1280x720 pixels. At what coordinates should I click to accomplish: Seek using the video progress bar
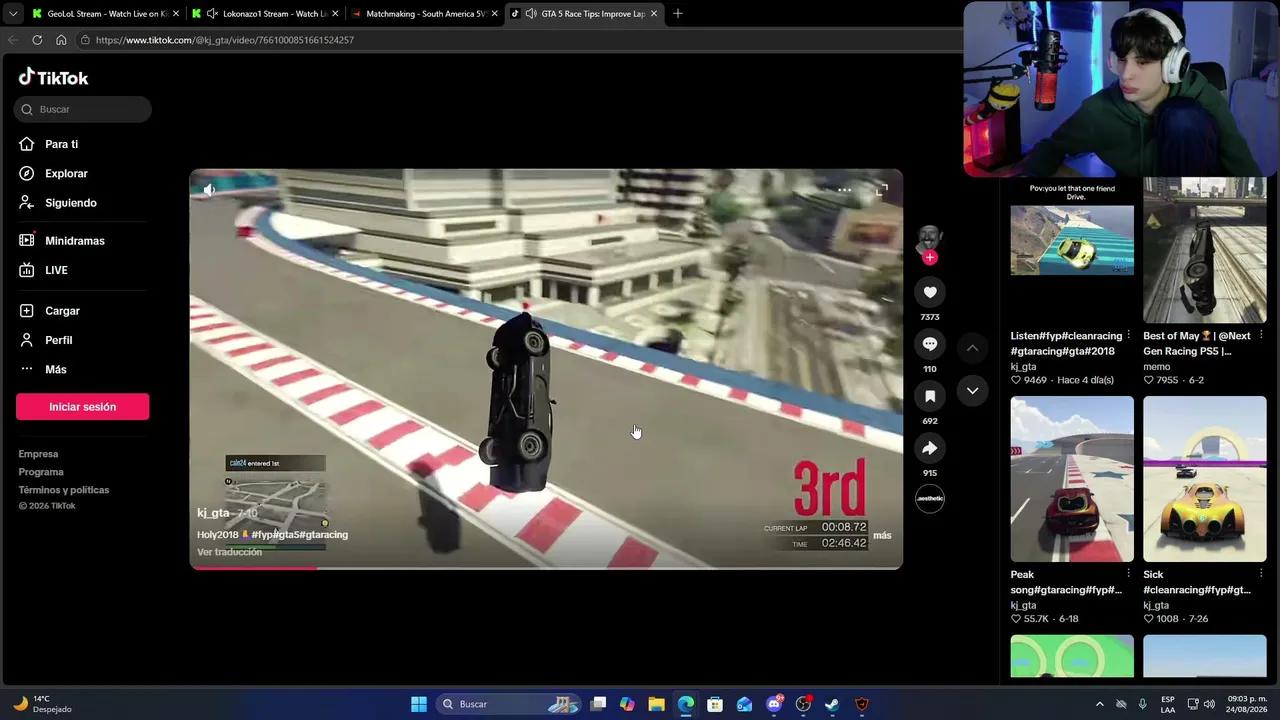[x=546, y=568]
